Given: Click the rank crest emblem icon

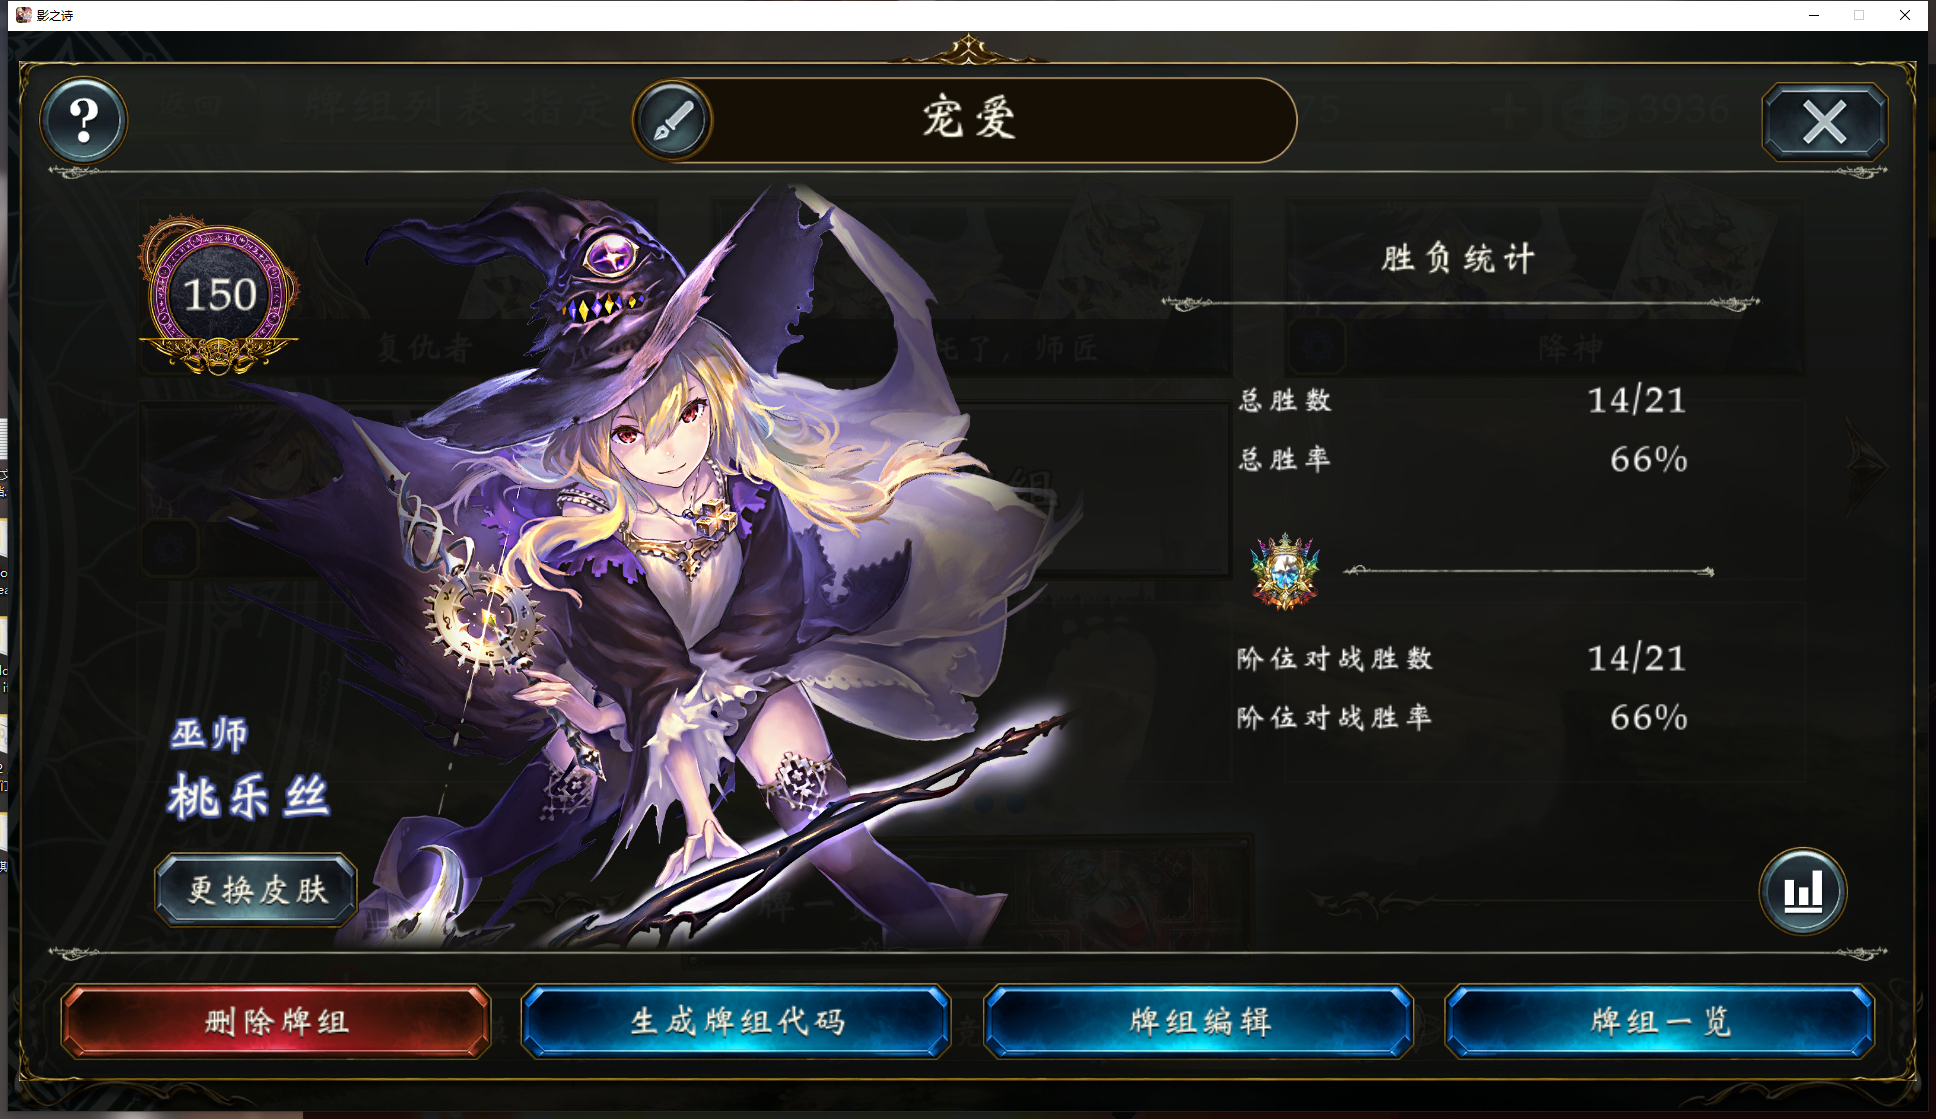Looking at the screenshot, I should (1285, 571).
